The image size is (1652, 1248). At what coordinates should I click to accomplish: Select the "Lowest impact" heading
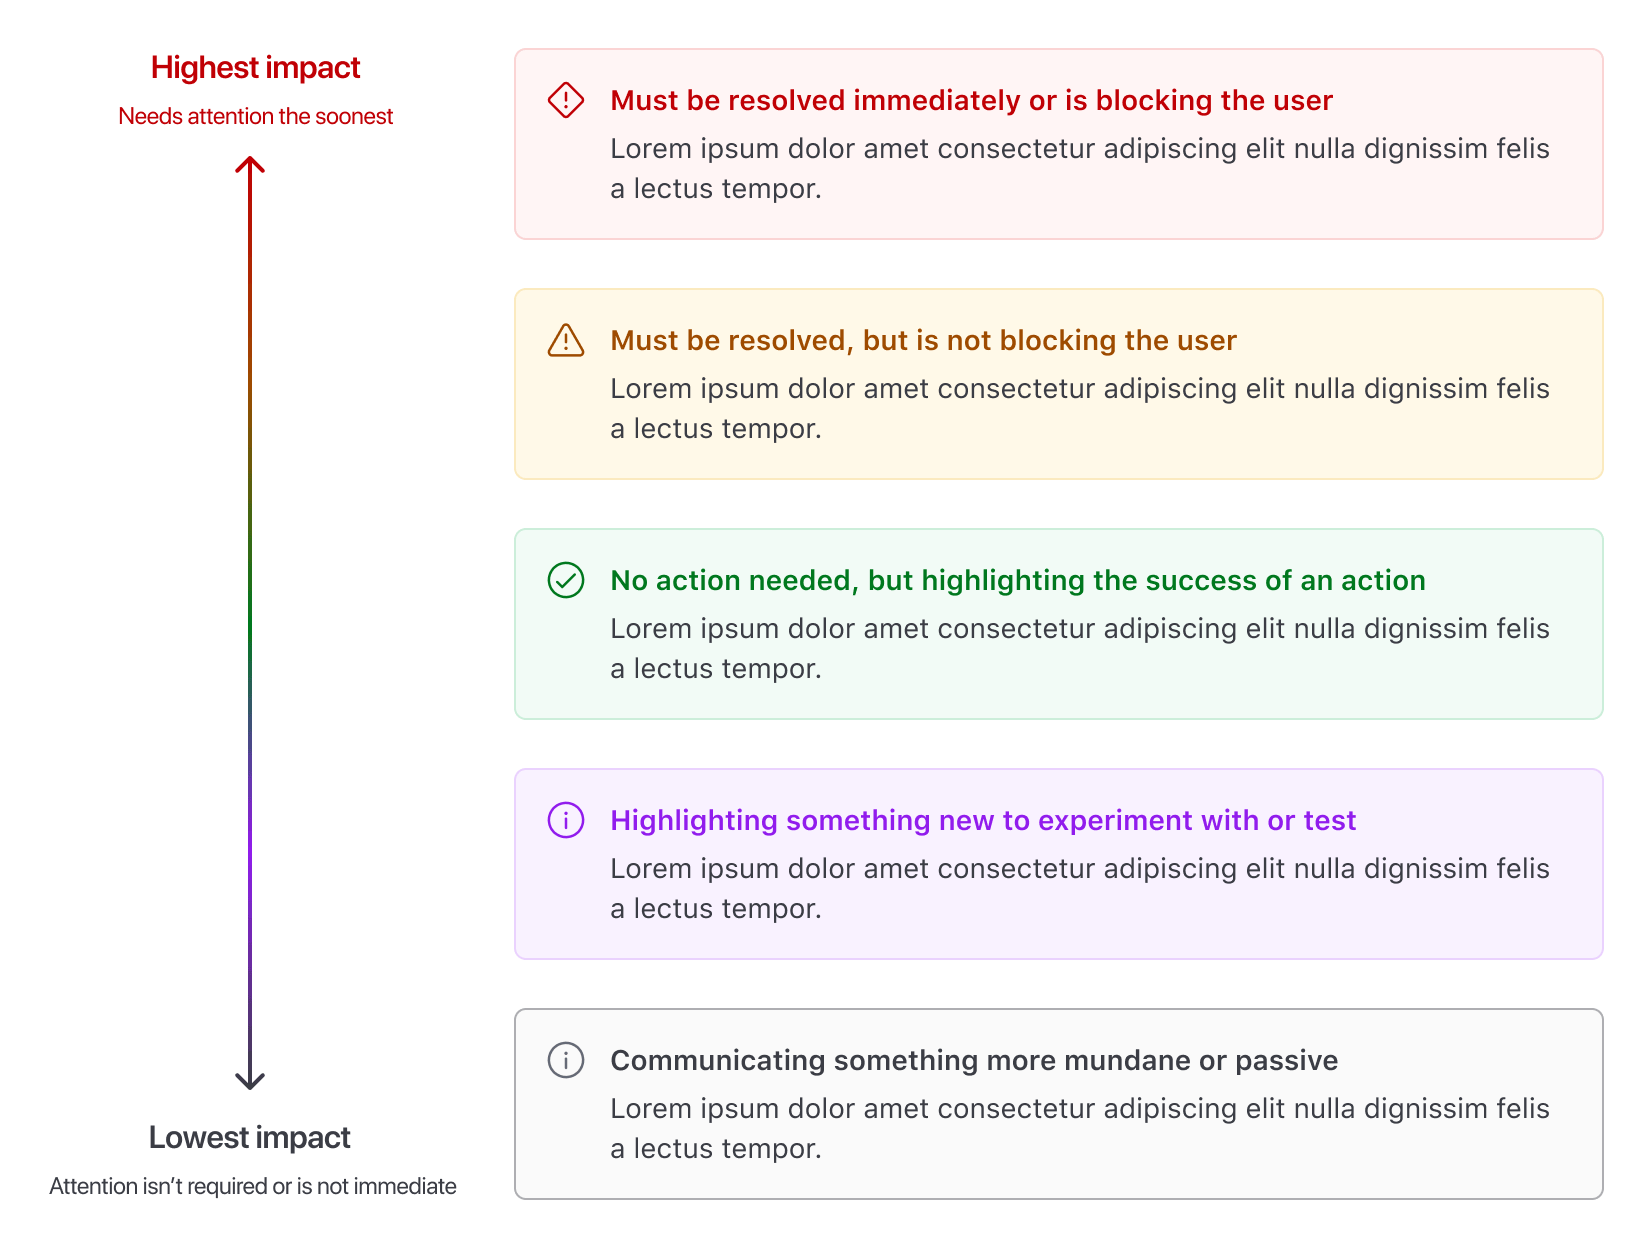(249, 1137)
